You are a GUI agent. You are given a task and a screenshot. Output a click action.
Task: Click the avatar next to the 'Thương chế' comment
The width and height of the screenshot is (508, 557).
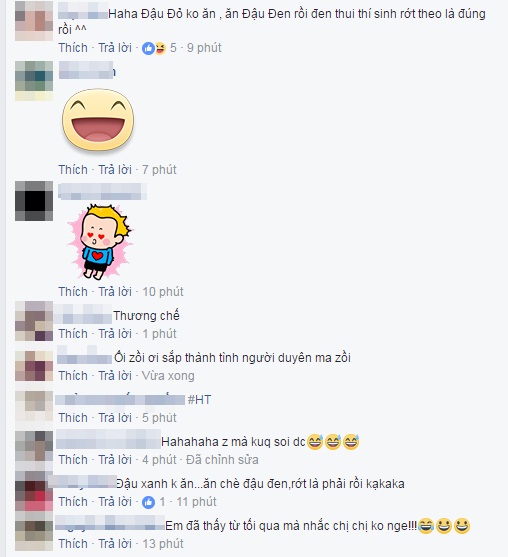coord(34,321)
